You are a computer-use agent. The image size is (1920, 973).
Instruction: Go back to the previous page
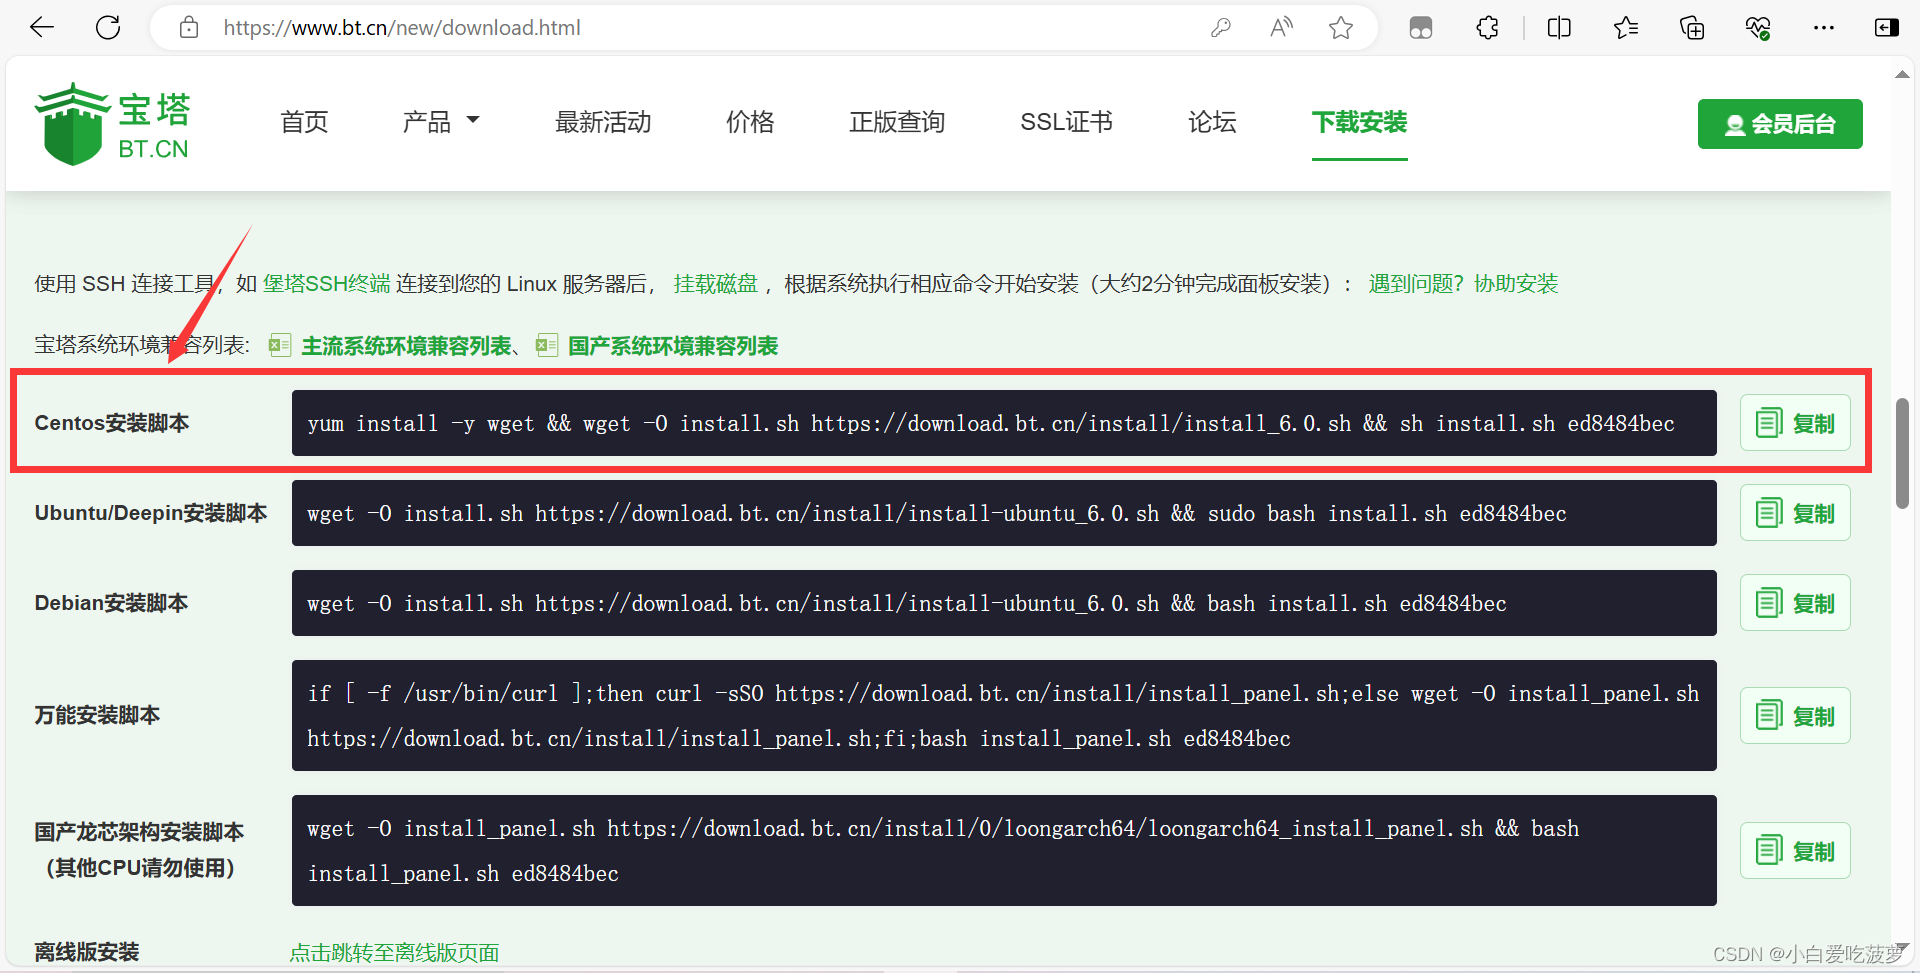41,27
